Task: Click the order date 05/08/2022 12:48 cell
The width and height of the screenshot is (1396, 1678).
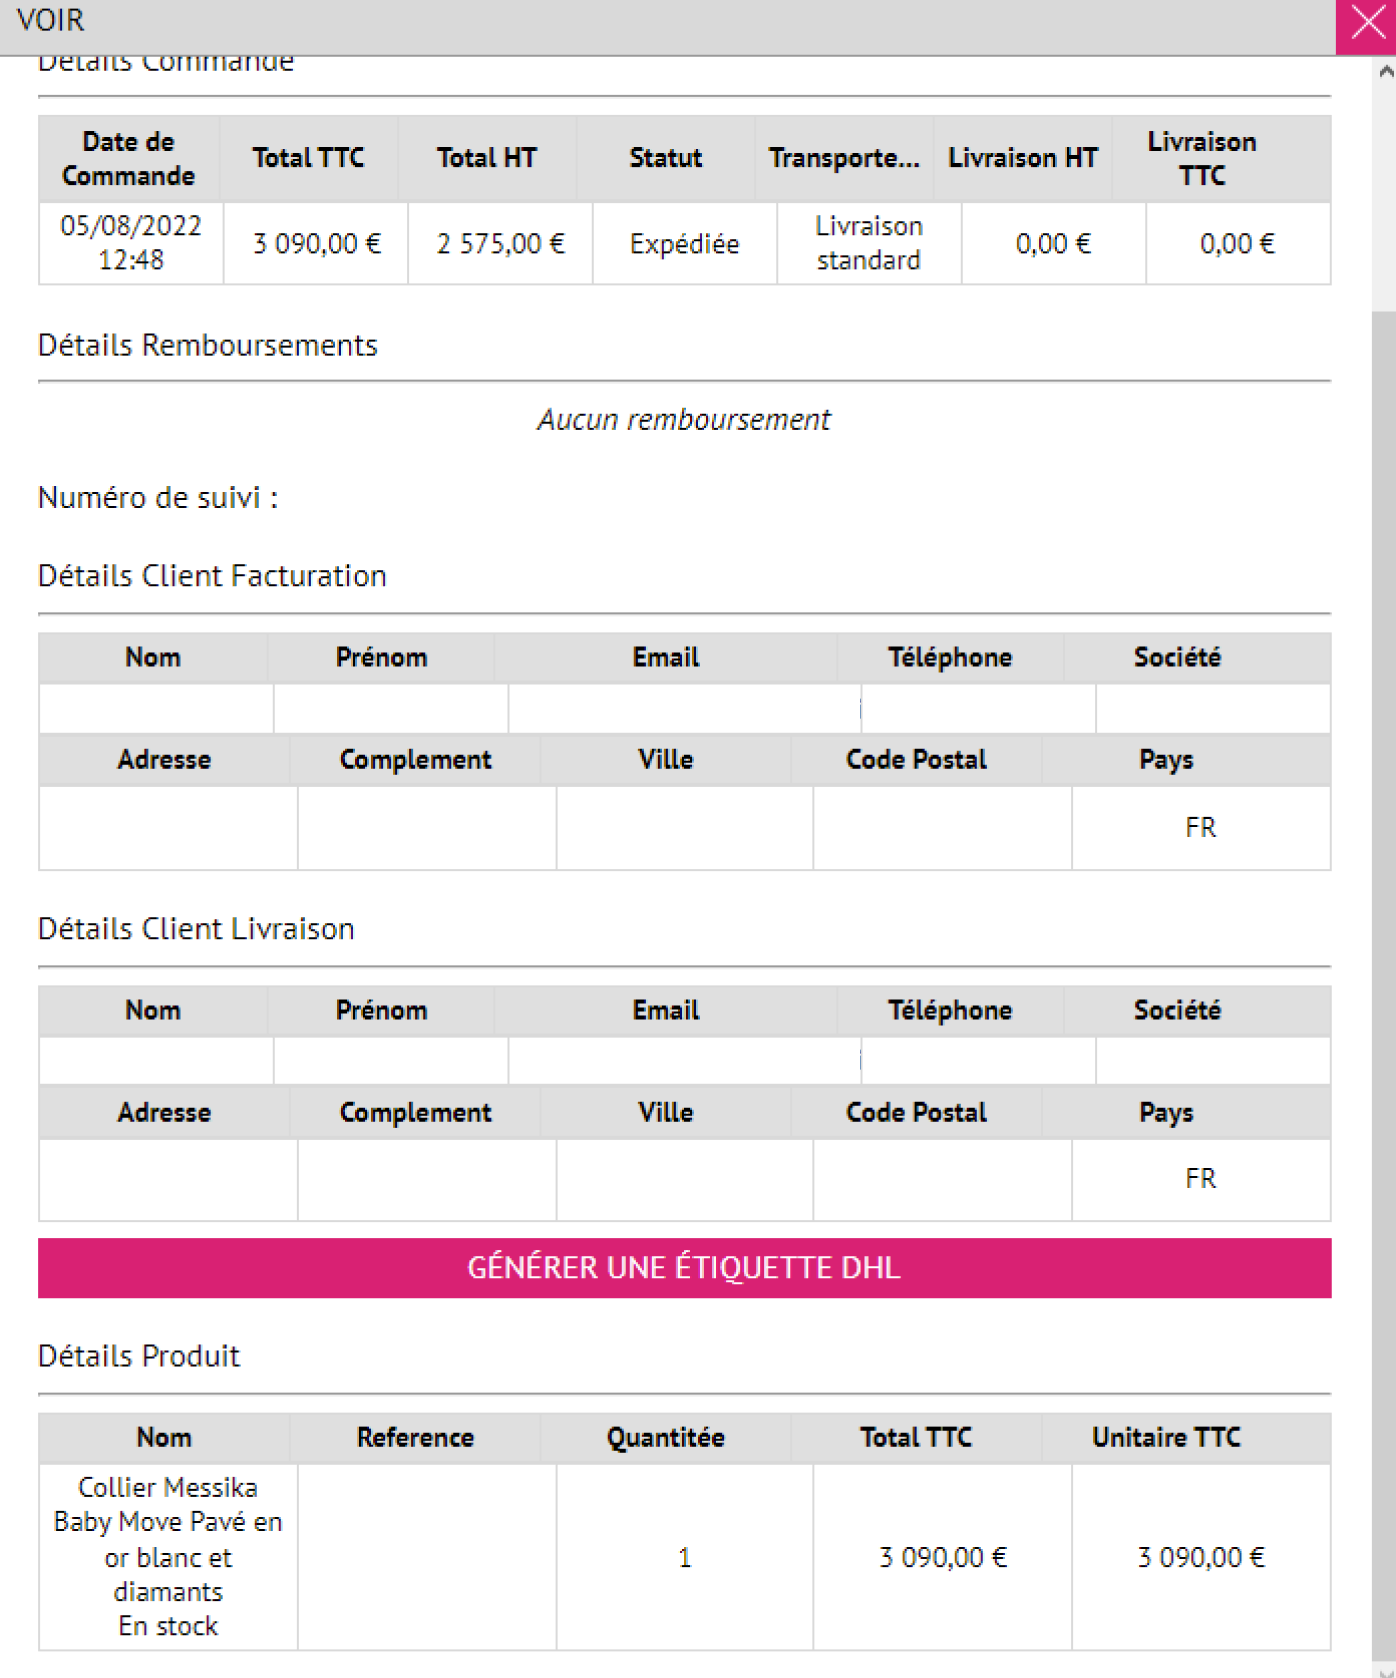Action: (x=131, y=243)
